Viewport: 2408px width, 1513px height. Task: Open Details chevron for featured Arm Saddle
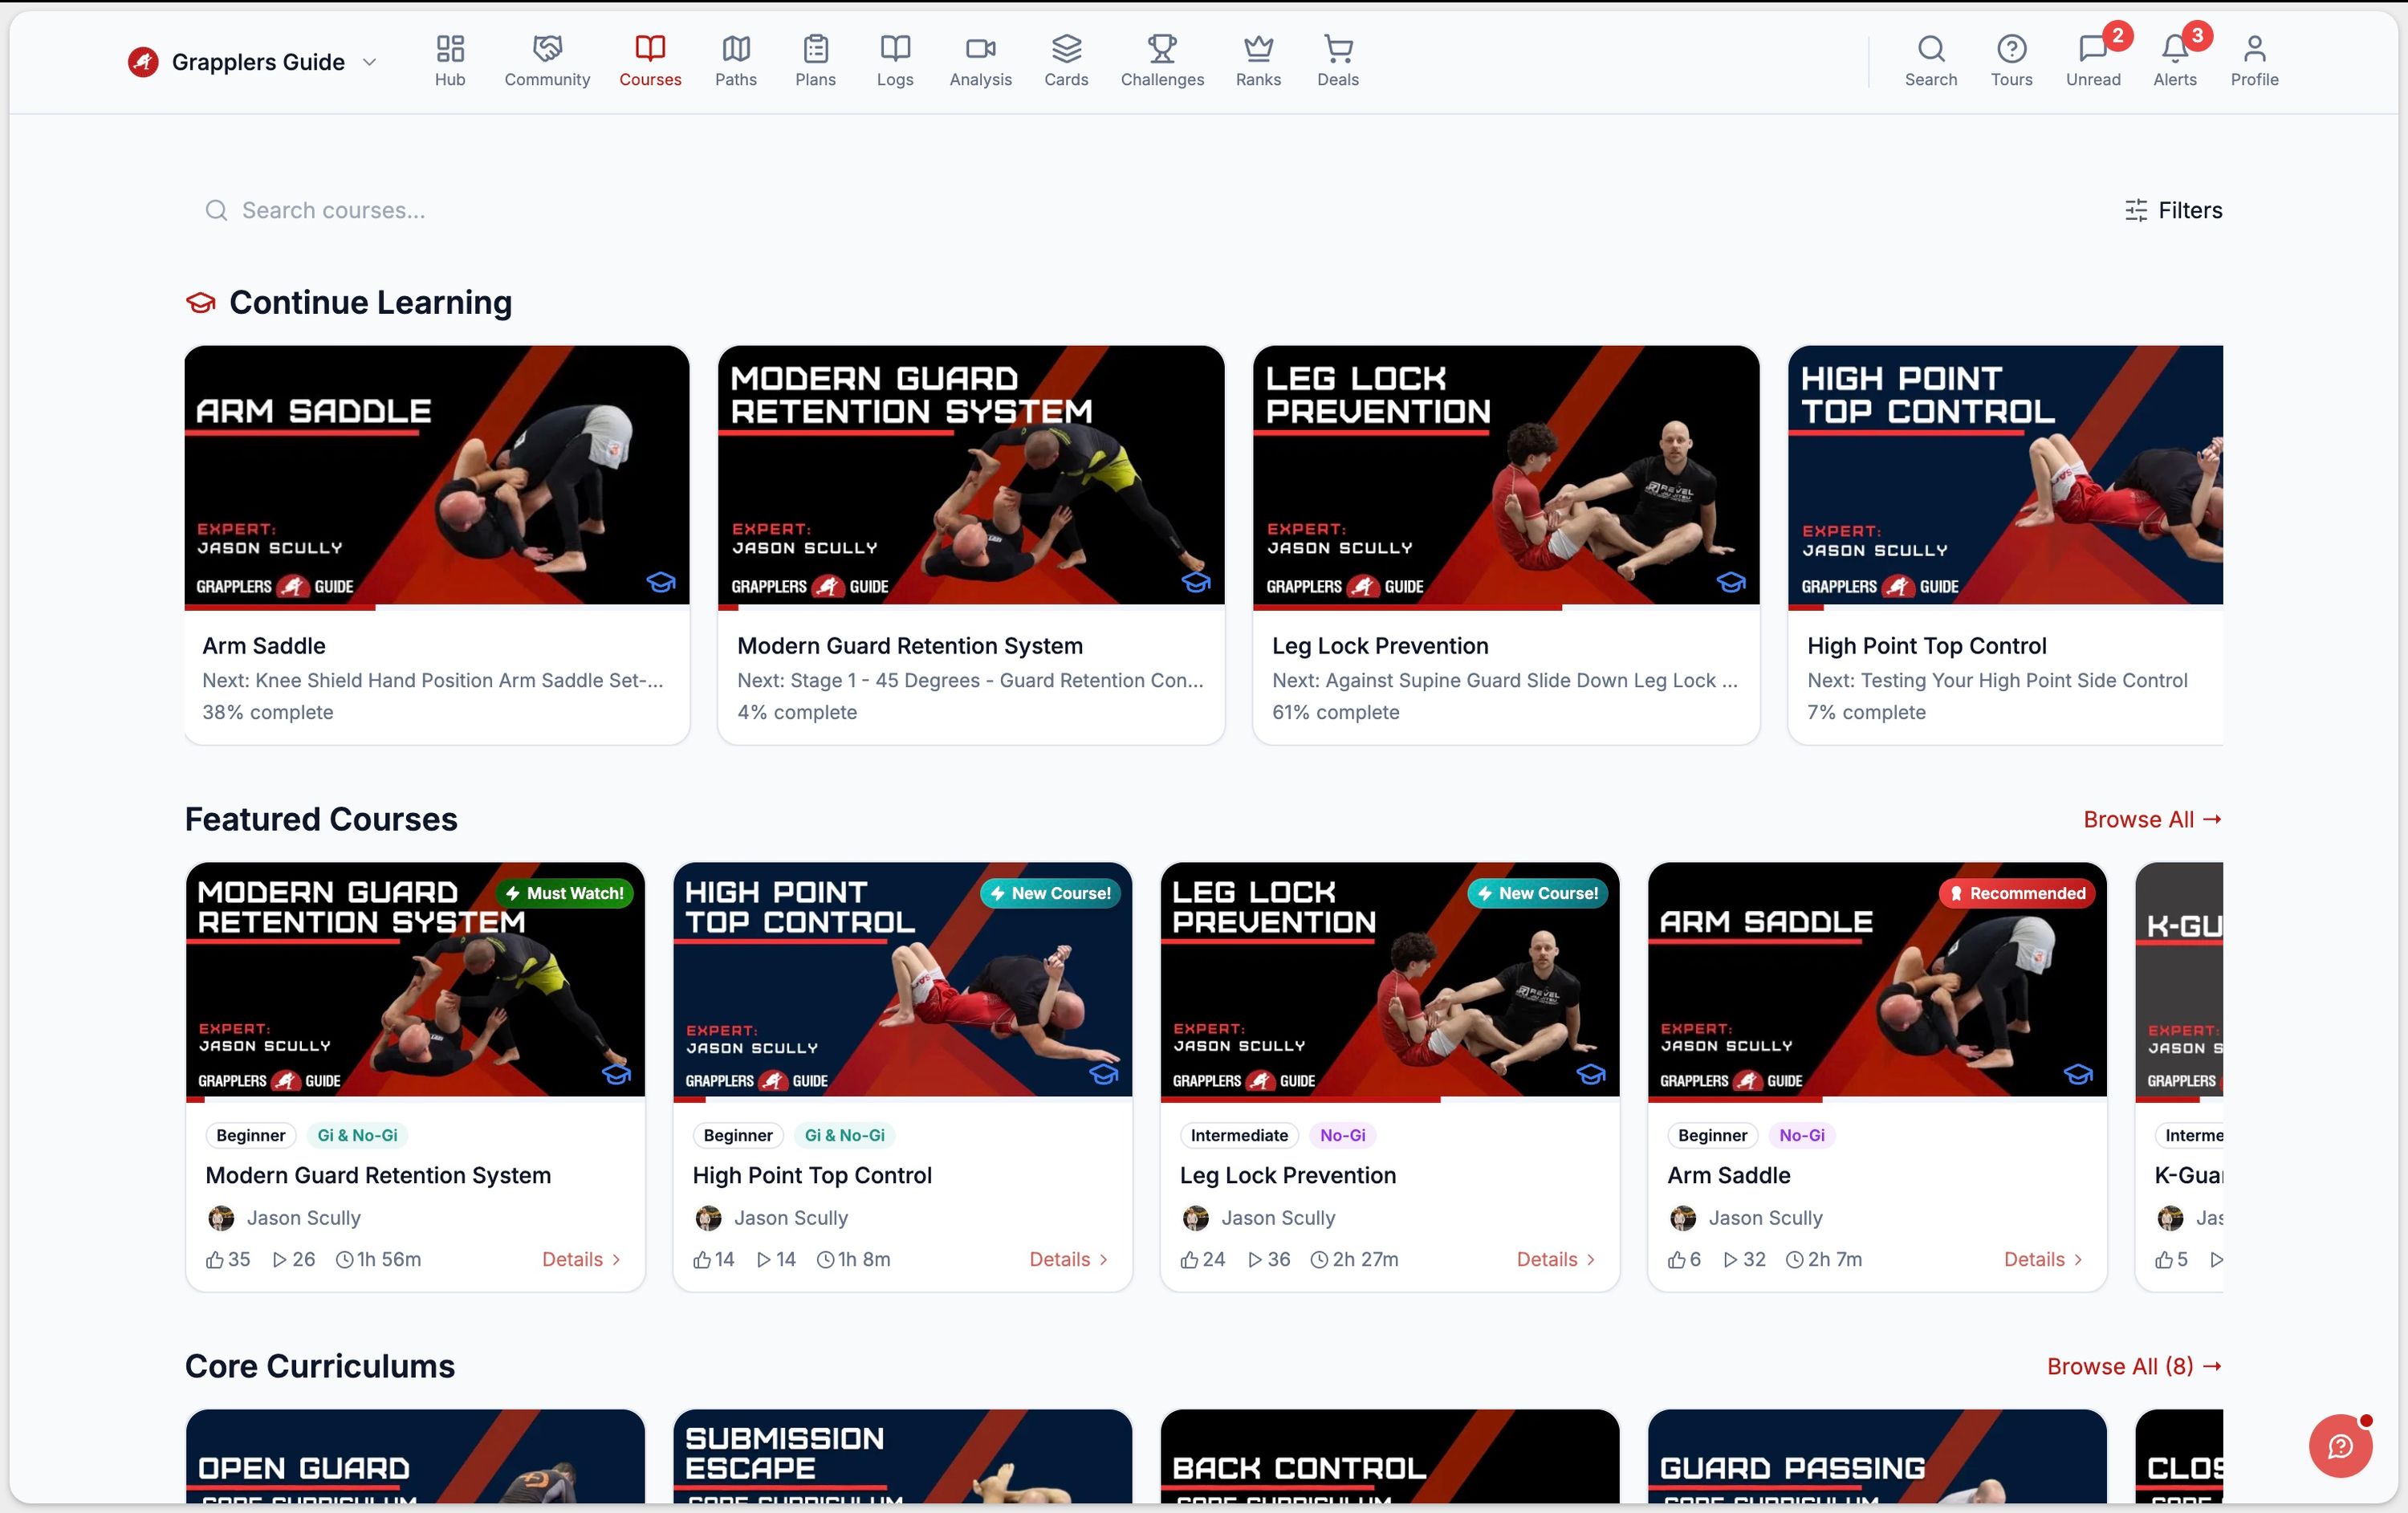tap(2077, 1259)
